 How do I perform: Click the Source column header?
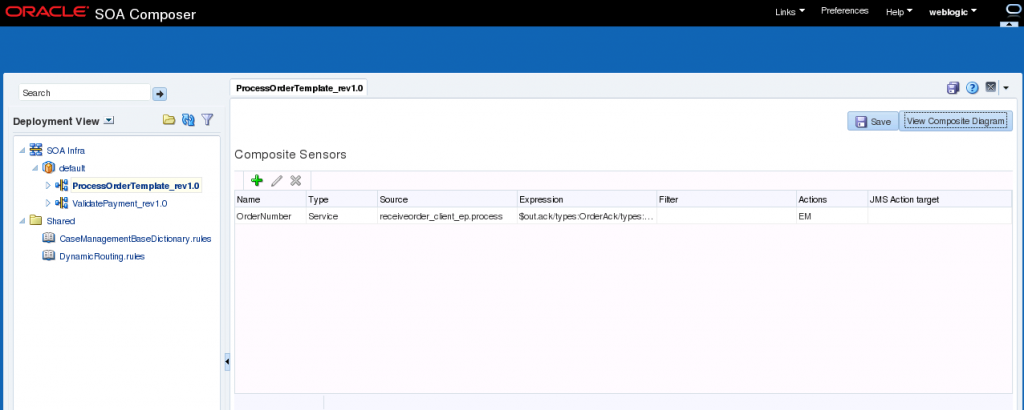click(x=447, y=200)
